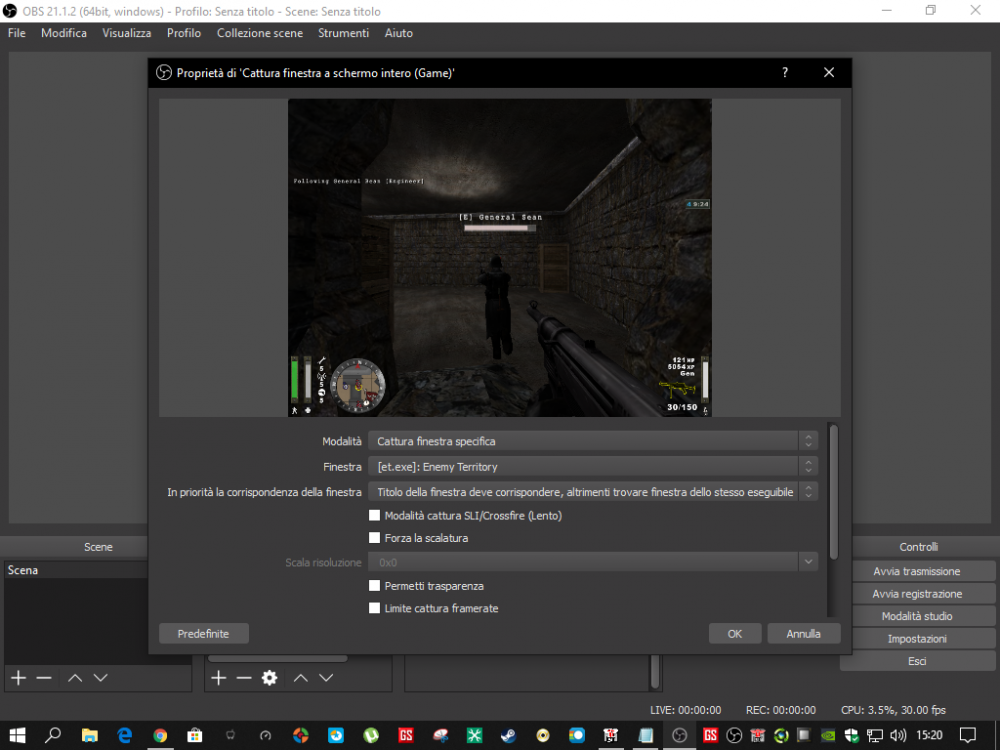Viewport: 1000px width, 750px height.
Task: Open the Visualizza menu
Action: click(126, 33)
